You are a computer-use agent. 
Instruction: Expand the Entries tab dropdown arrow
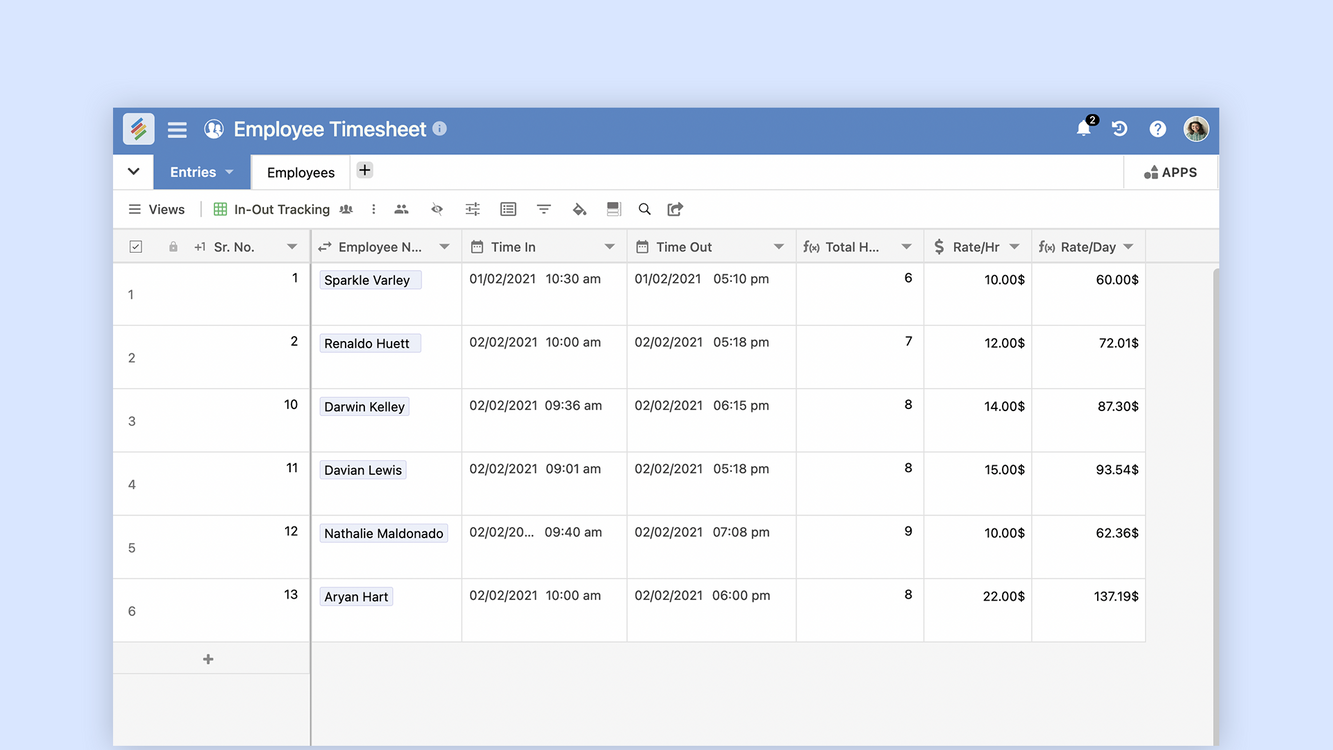tap(229, 172)
